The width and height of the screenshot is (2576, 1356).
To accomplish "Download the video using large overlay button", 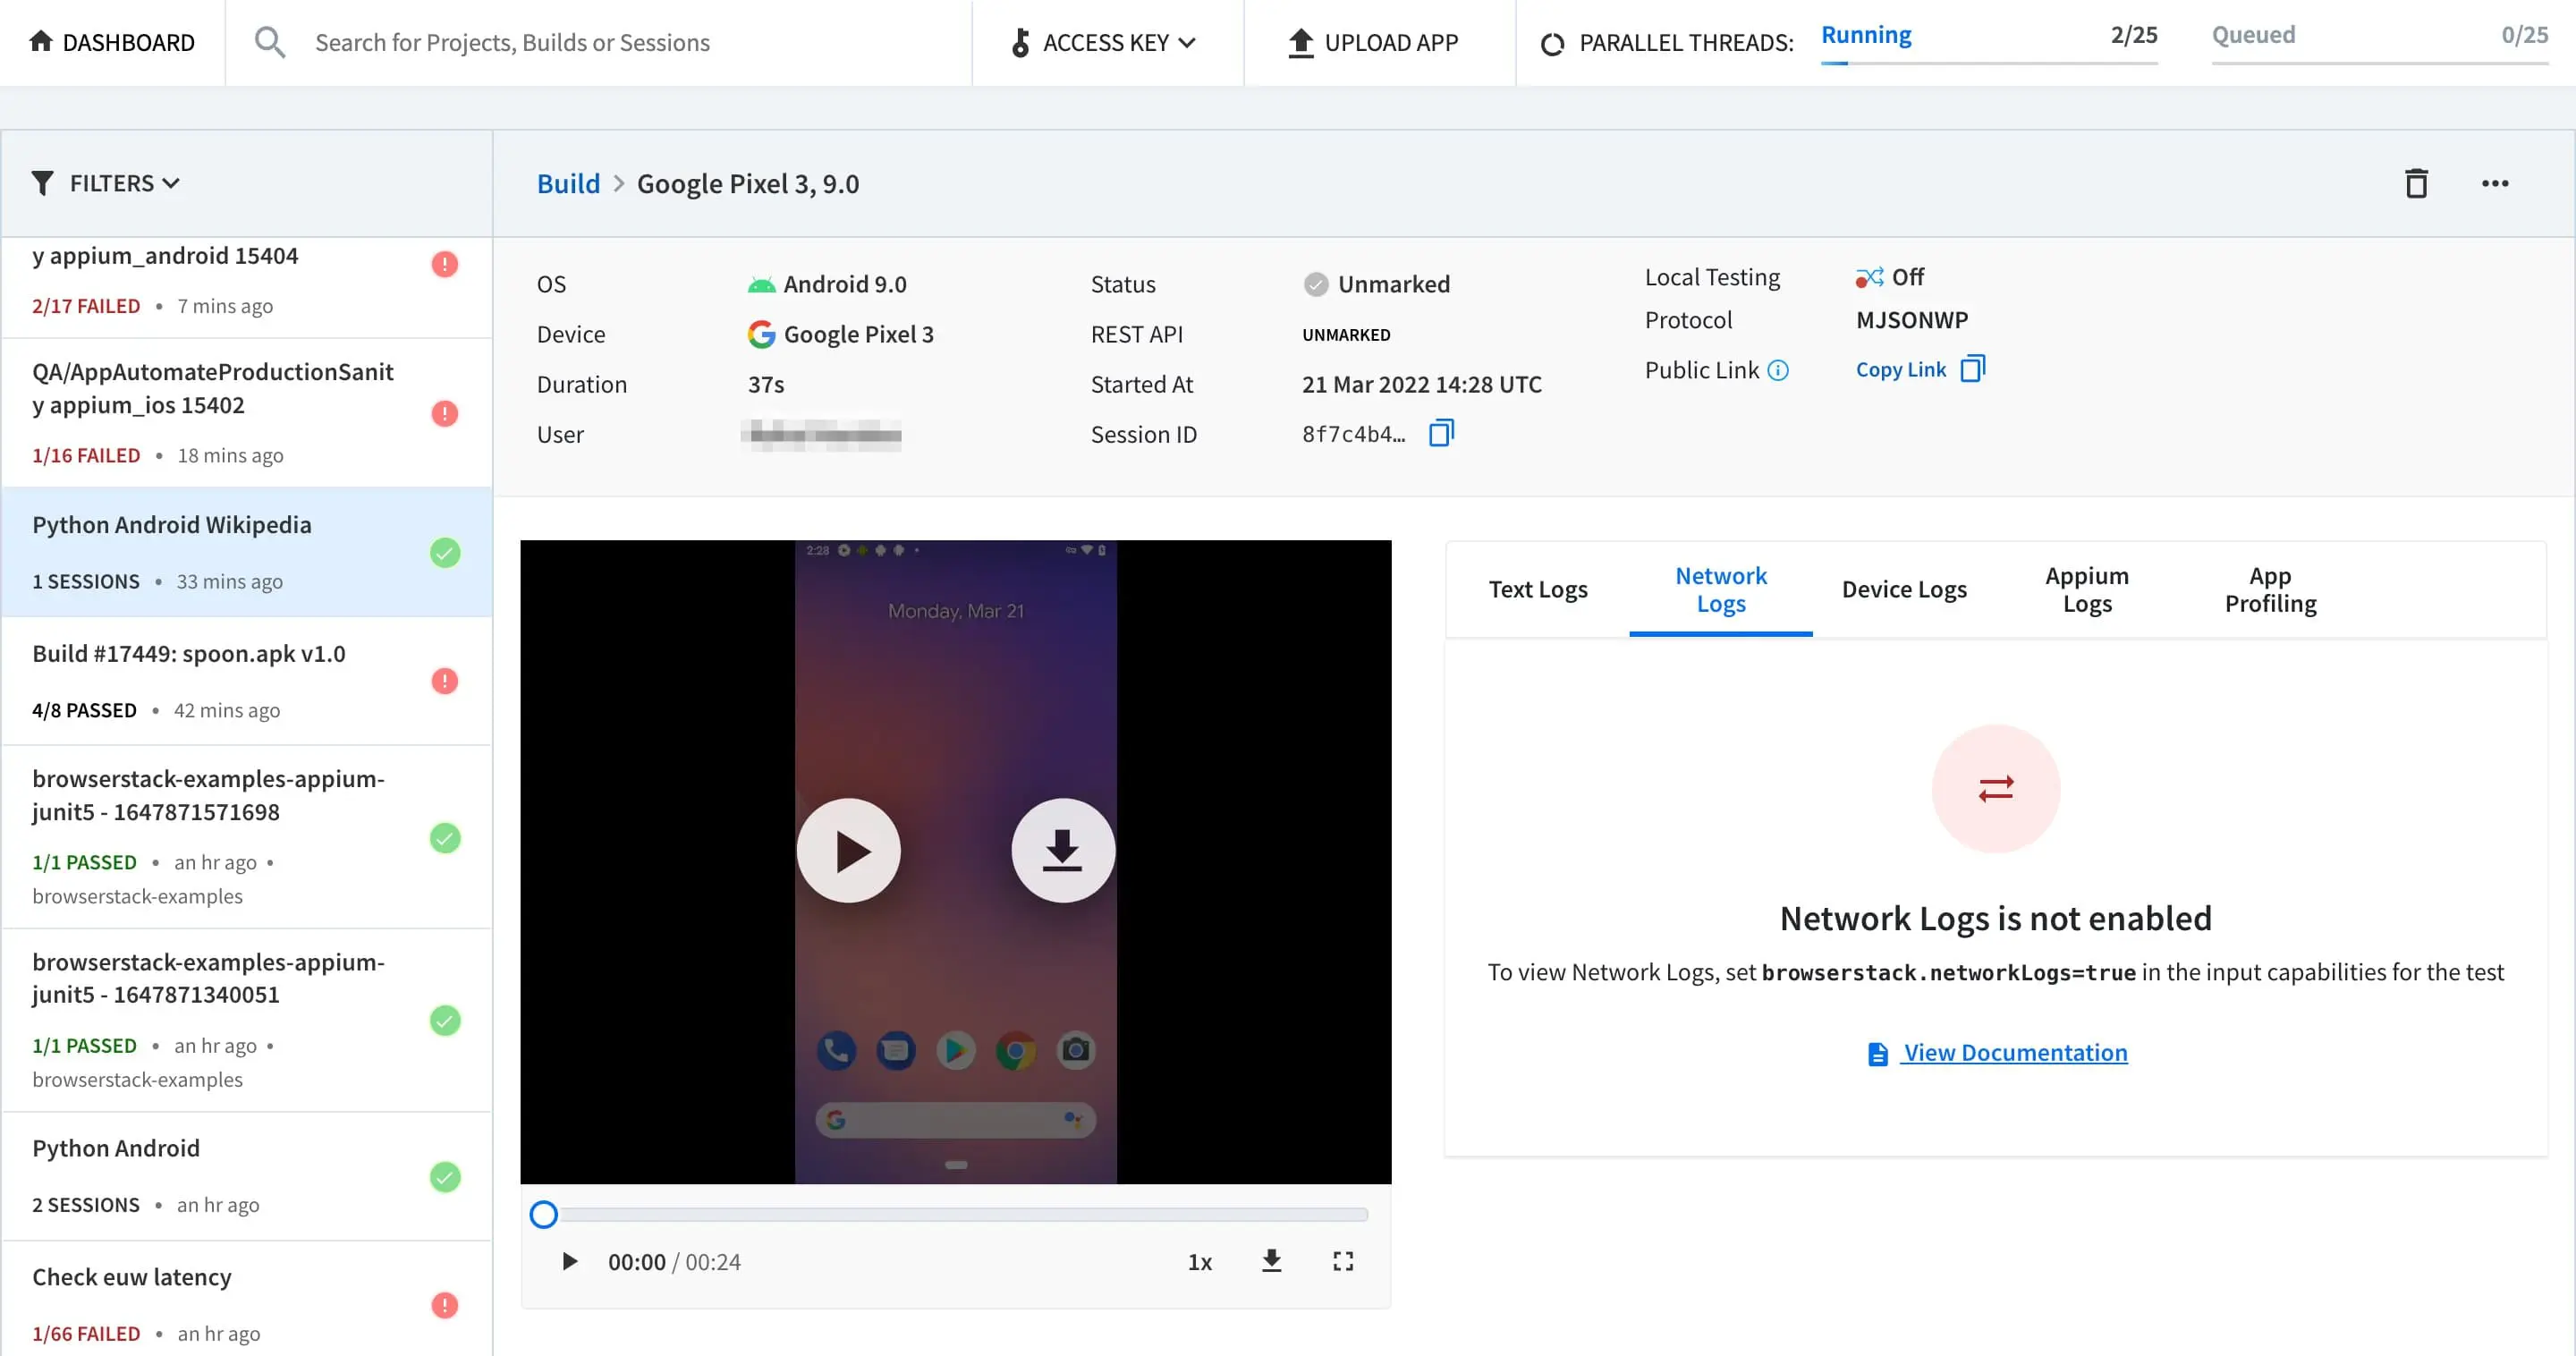I will point(1062,850).
